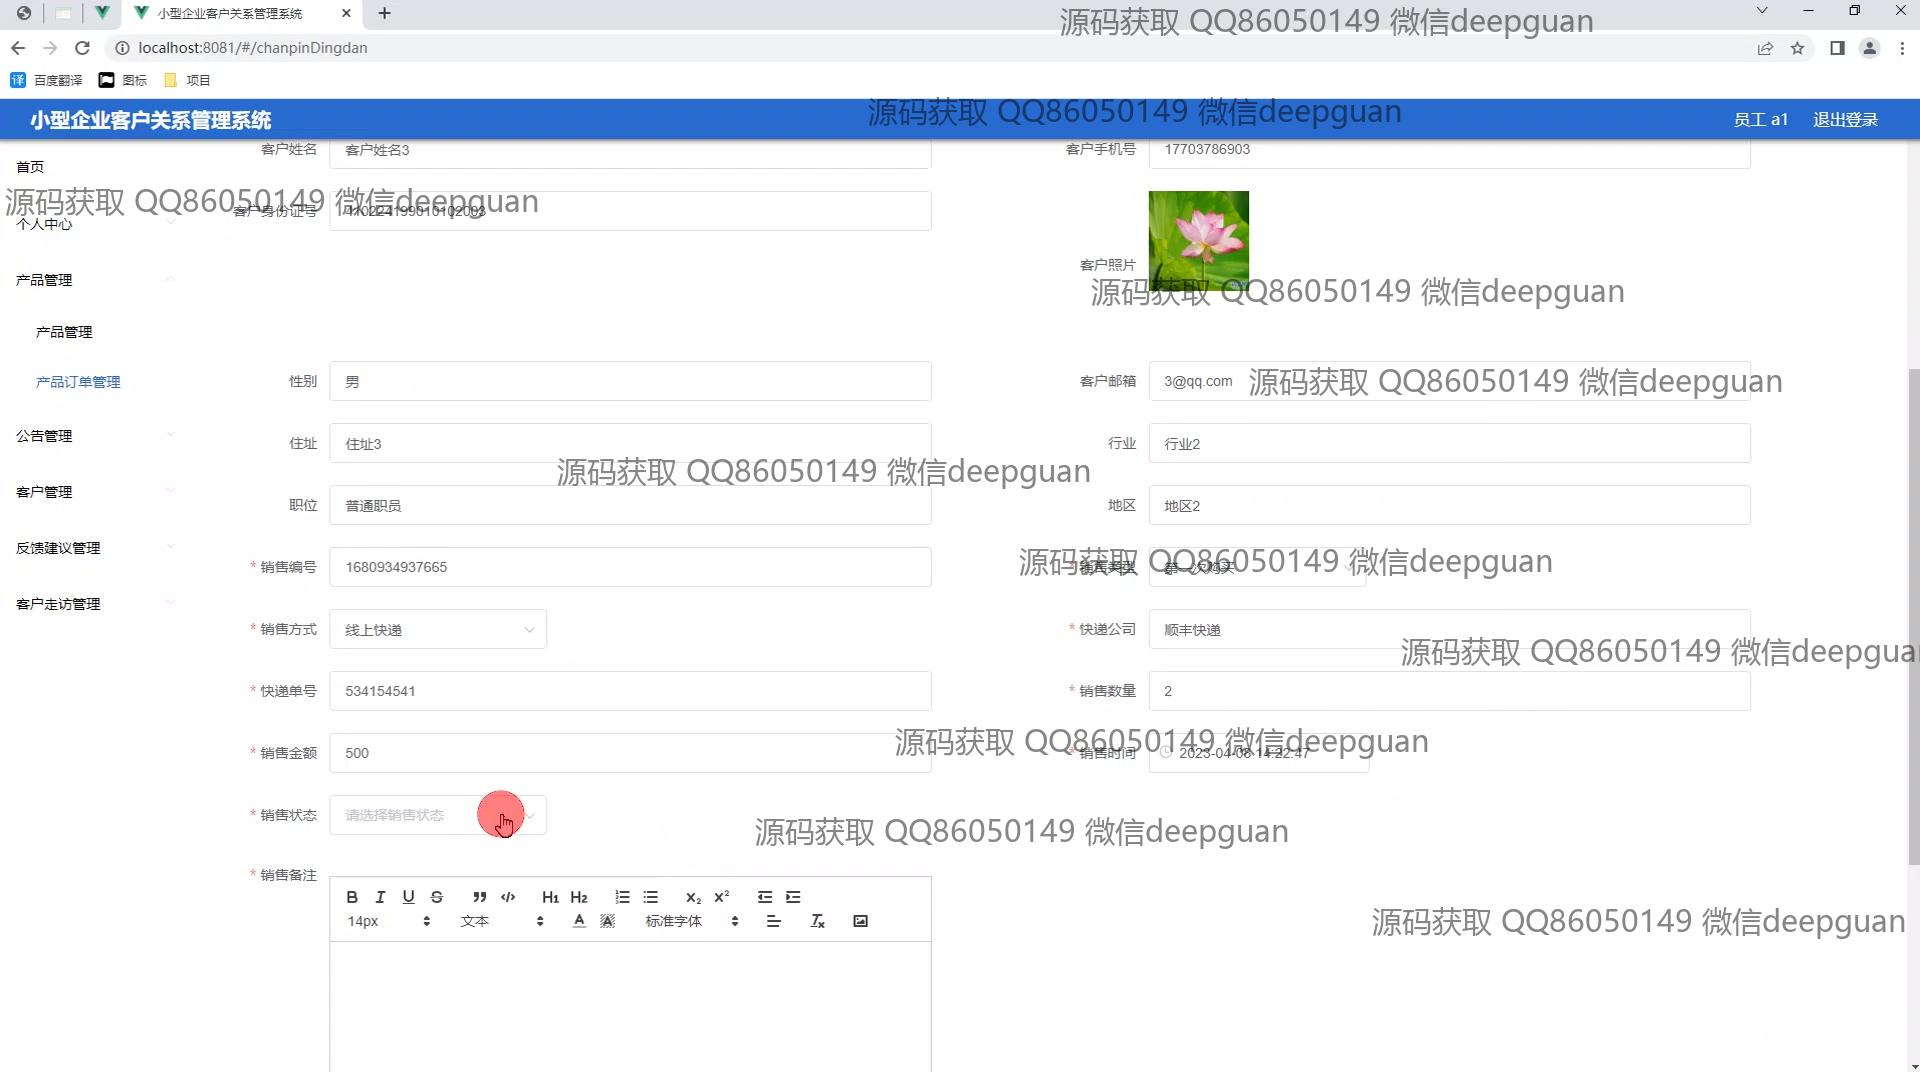Clear text formatting in the editor

(x=817, y=921)
